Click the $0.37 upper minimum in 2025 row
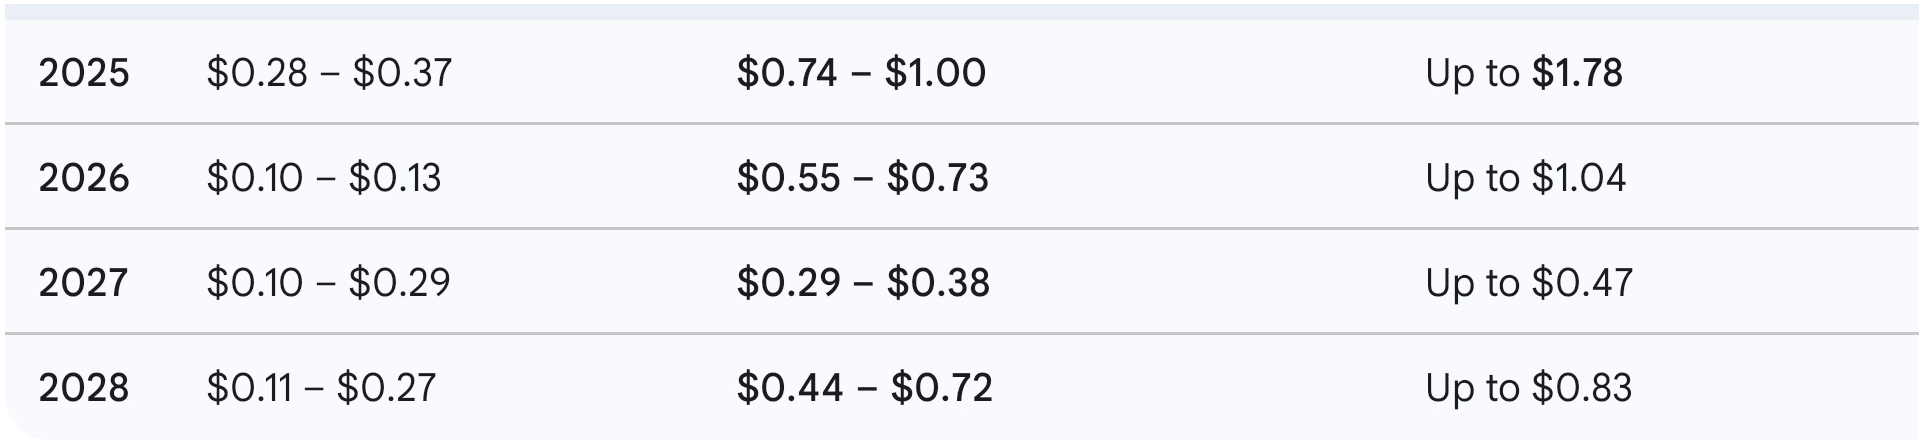The width and height of the screenshot is (1929, 442). tap(402, 73)
